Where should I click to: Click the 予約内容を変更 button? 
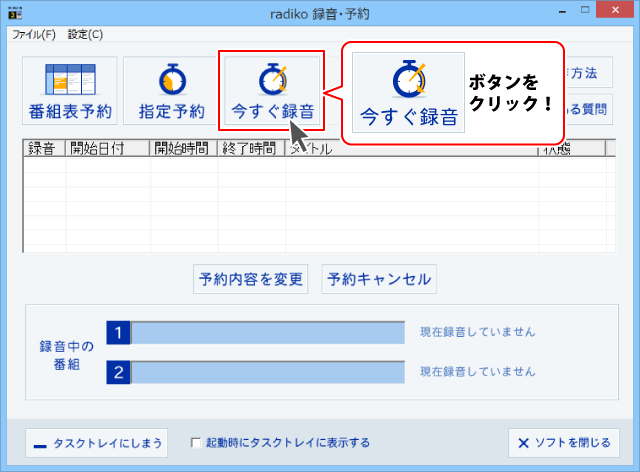251,279
